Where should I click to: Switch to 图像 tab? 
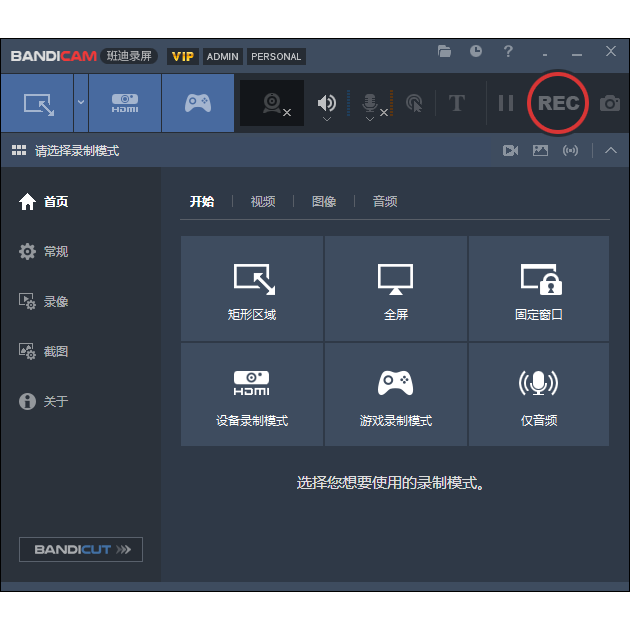point(324,201)
